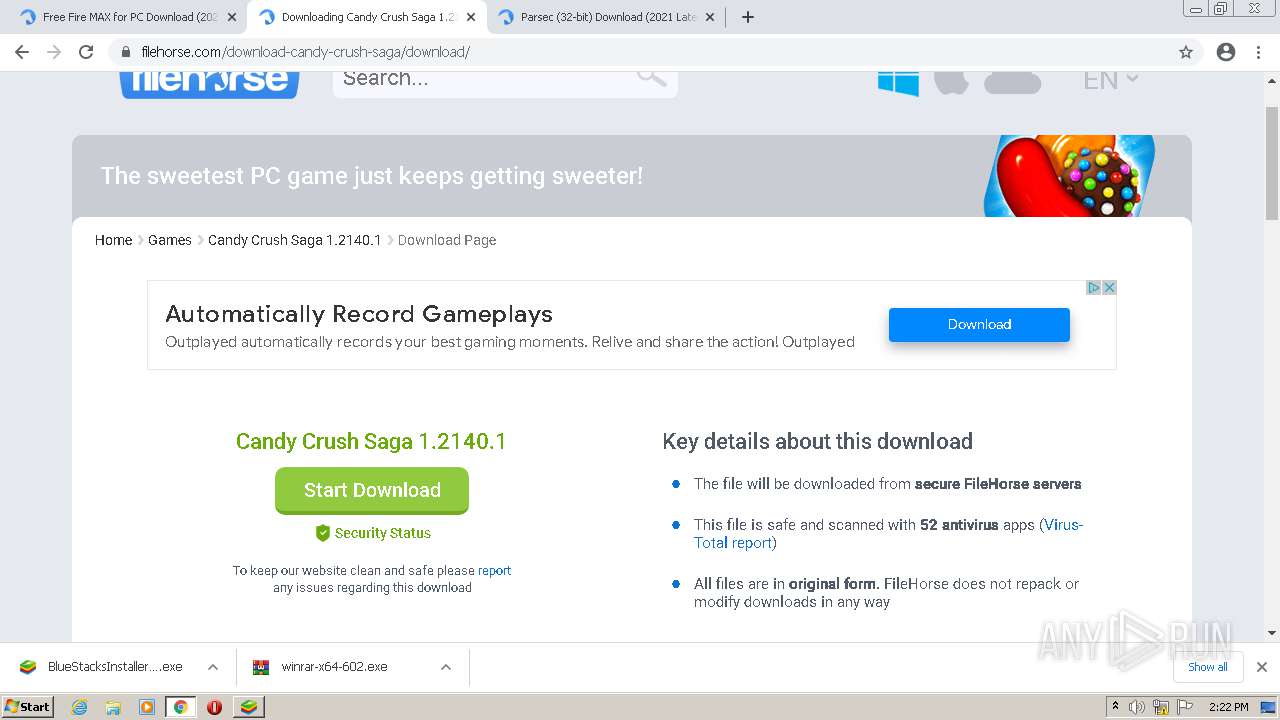Open the Windows Start menu

coord(28,707)
